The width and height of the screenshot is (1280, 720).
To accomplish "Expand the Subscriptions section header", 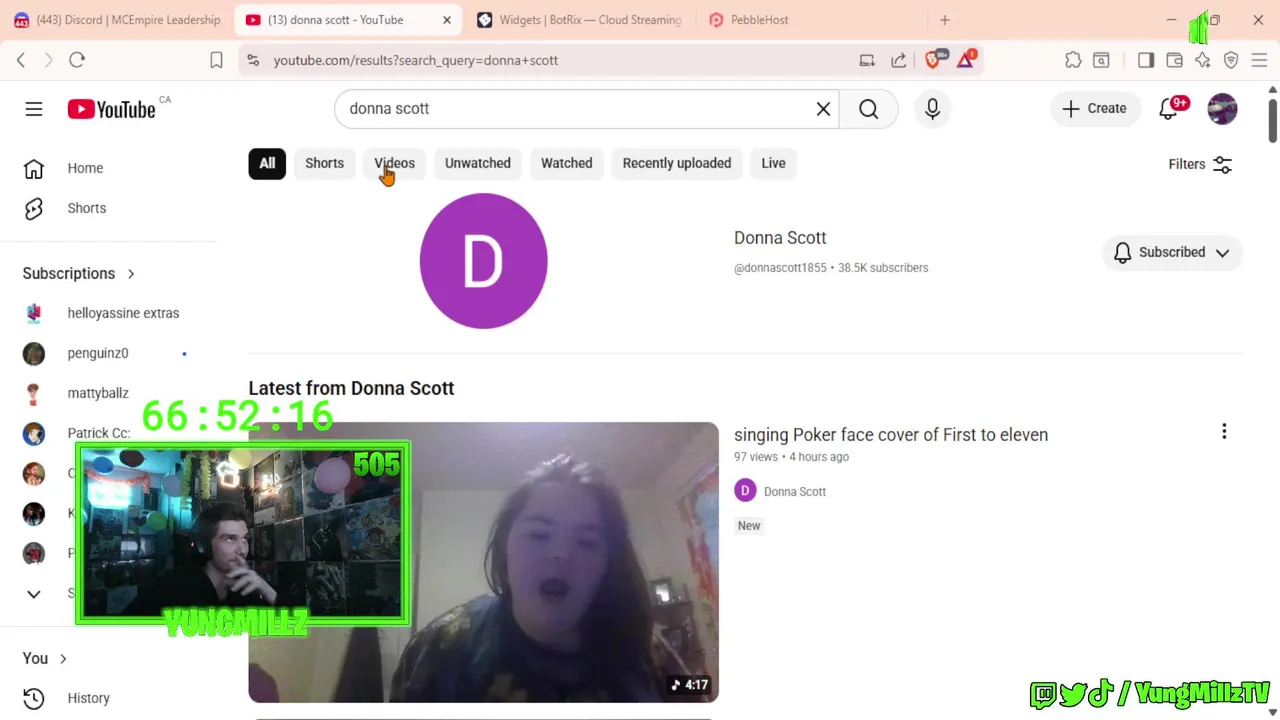I will click(79, 273).
